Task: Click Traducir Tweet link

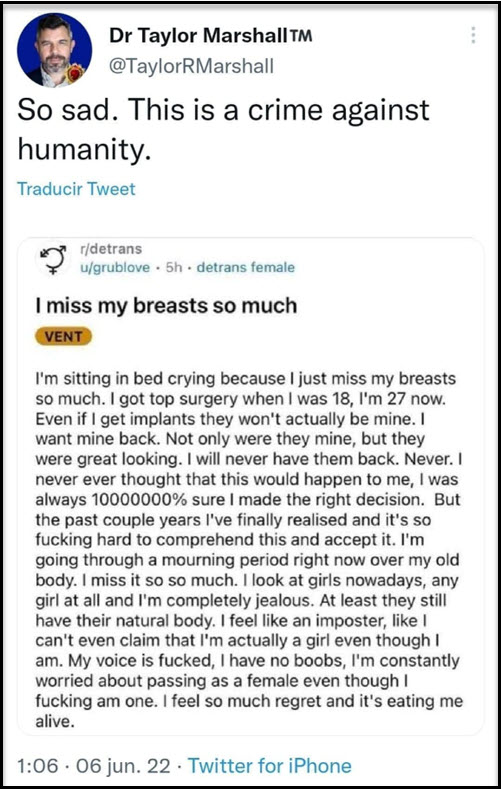Action: click(76, 189)
